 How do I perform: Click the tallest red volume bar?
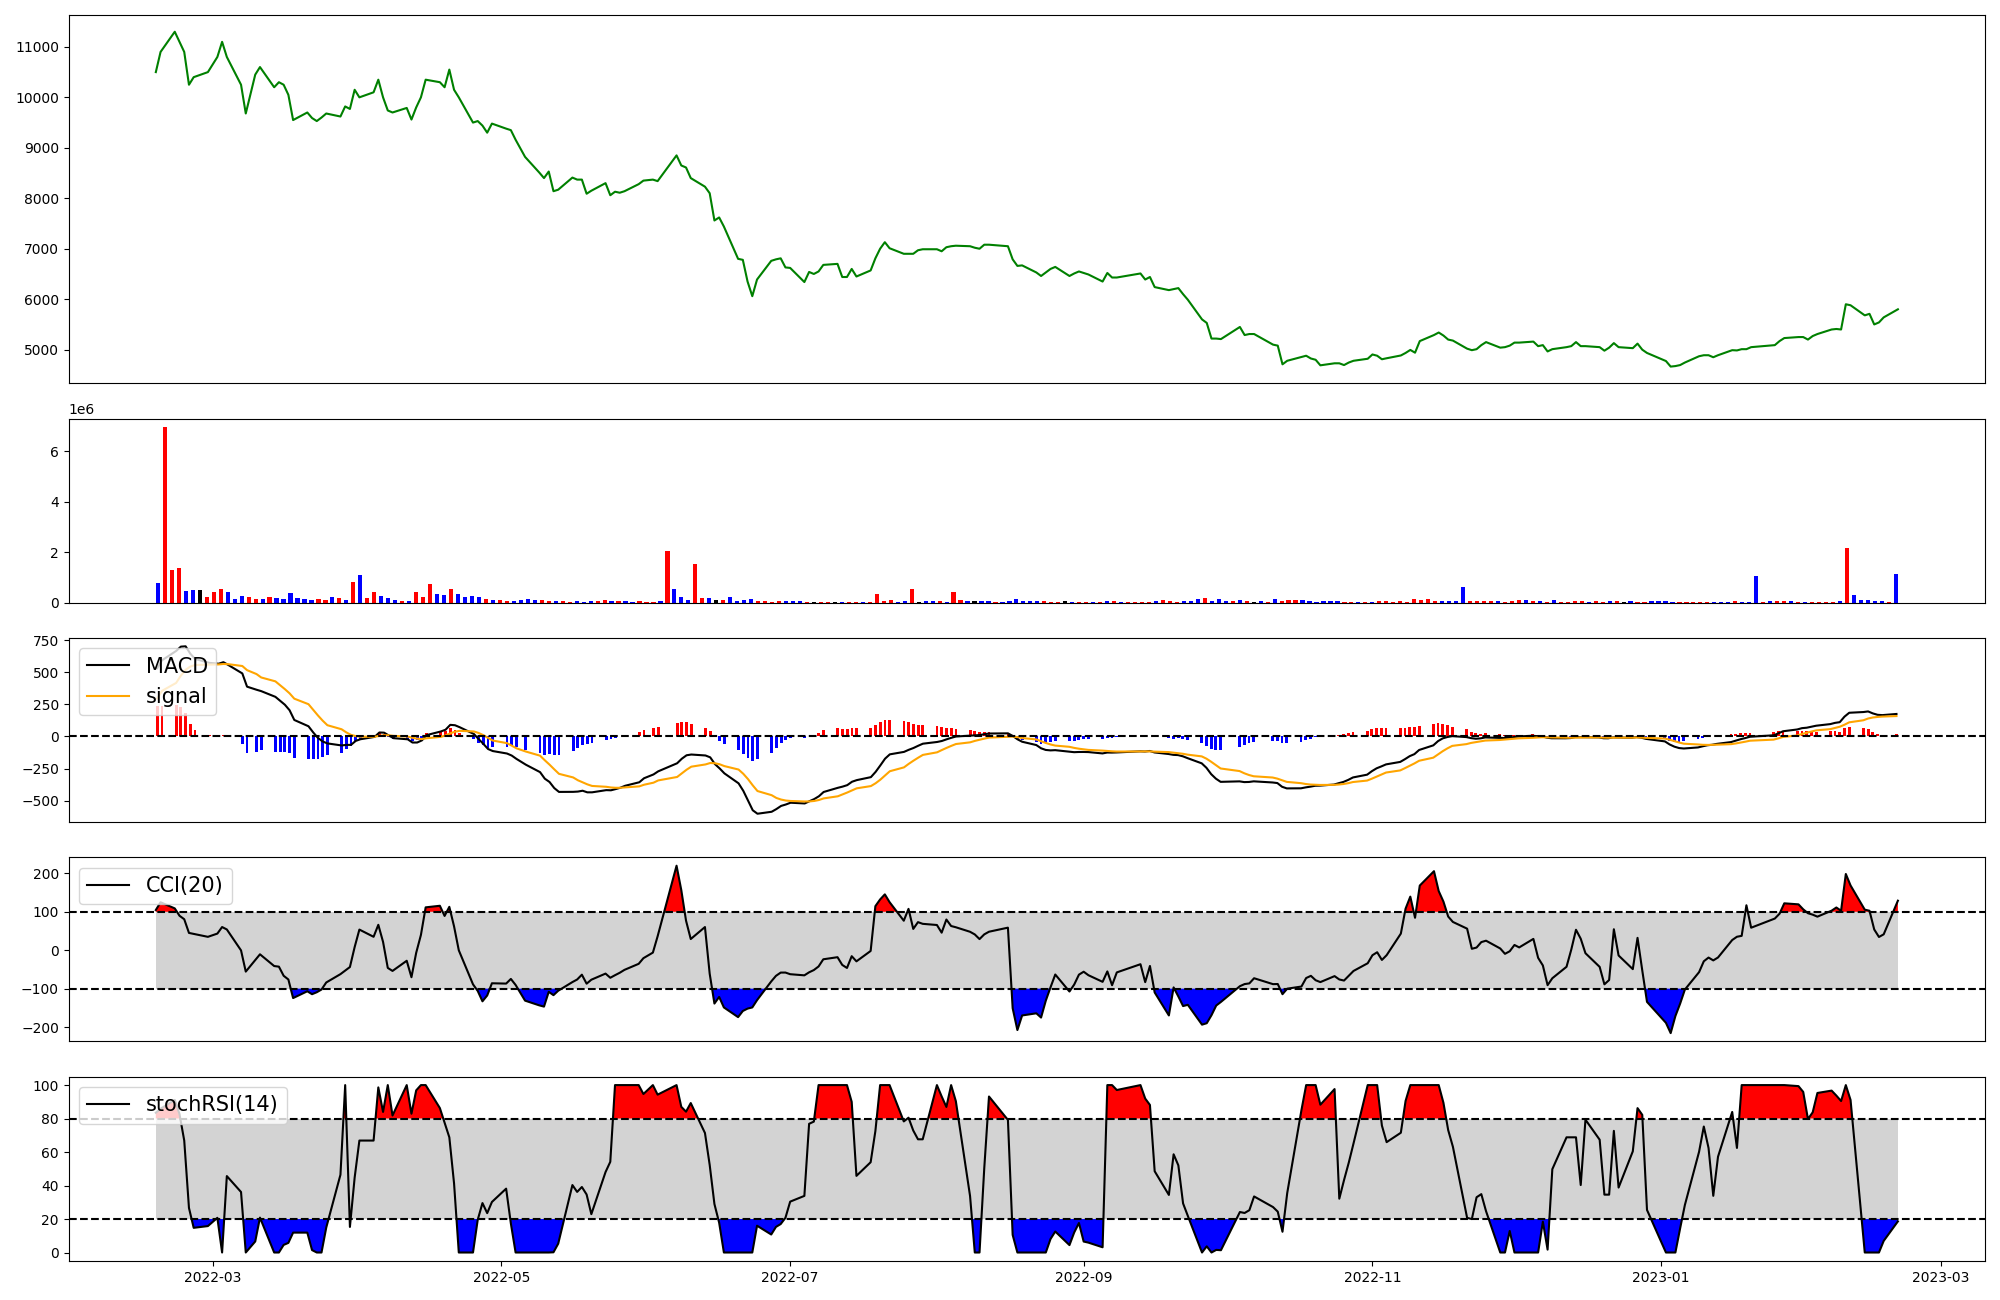(165, 515)
